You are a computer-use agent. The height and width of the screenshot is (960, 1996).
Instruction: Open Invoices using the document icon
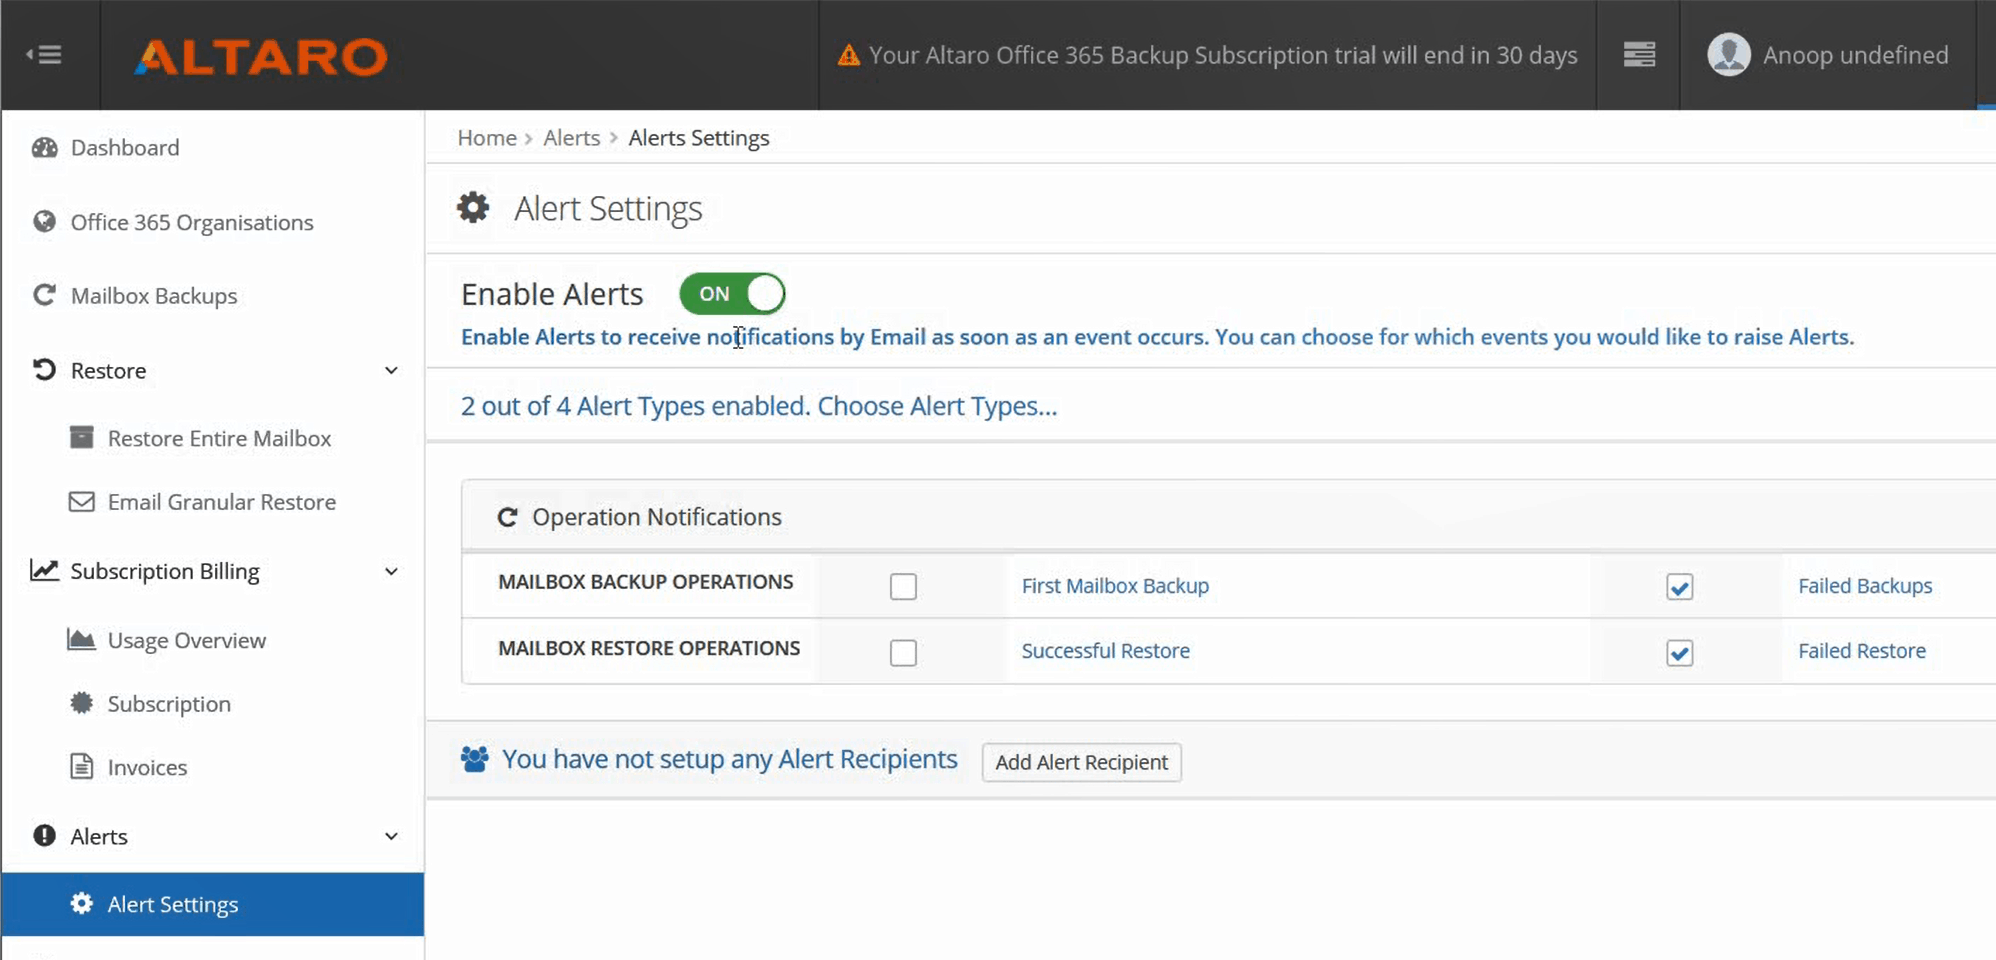pos(82,767)
